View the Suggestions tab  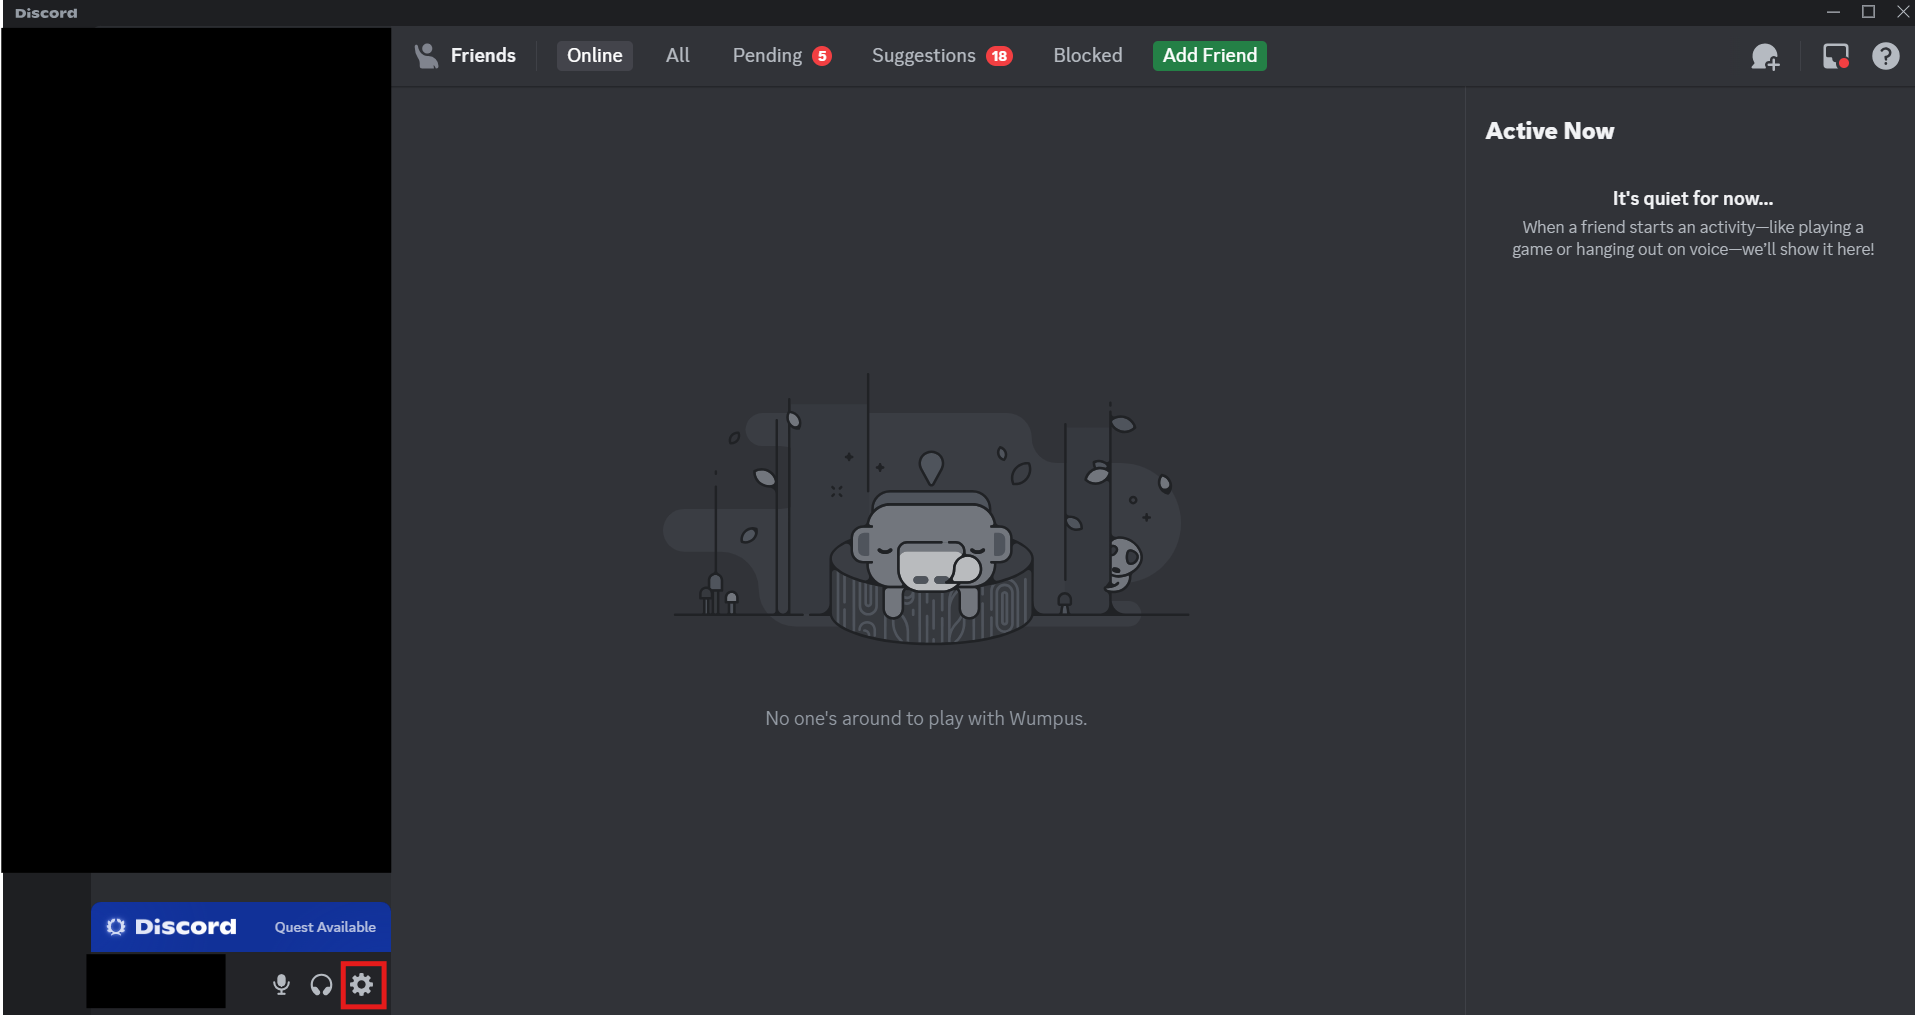coord(923,56)
